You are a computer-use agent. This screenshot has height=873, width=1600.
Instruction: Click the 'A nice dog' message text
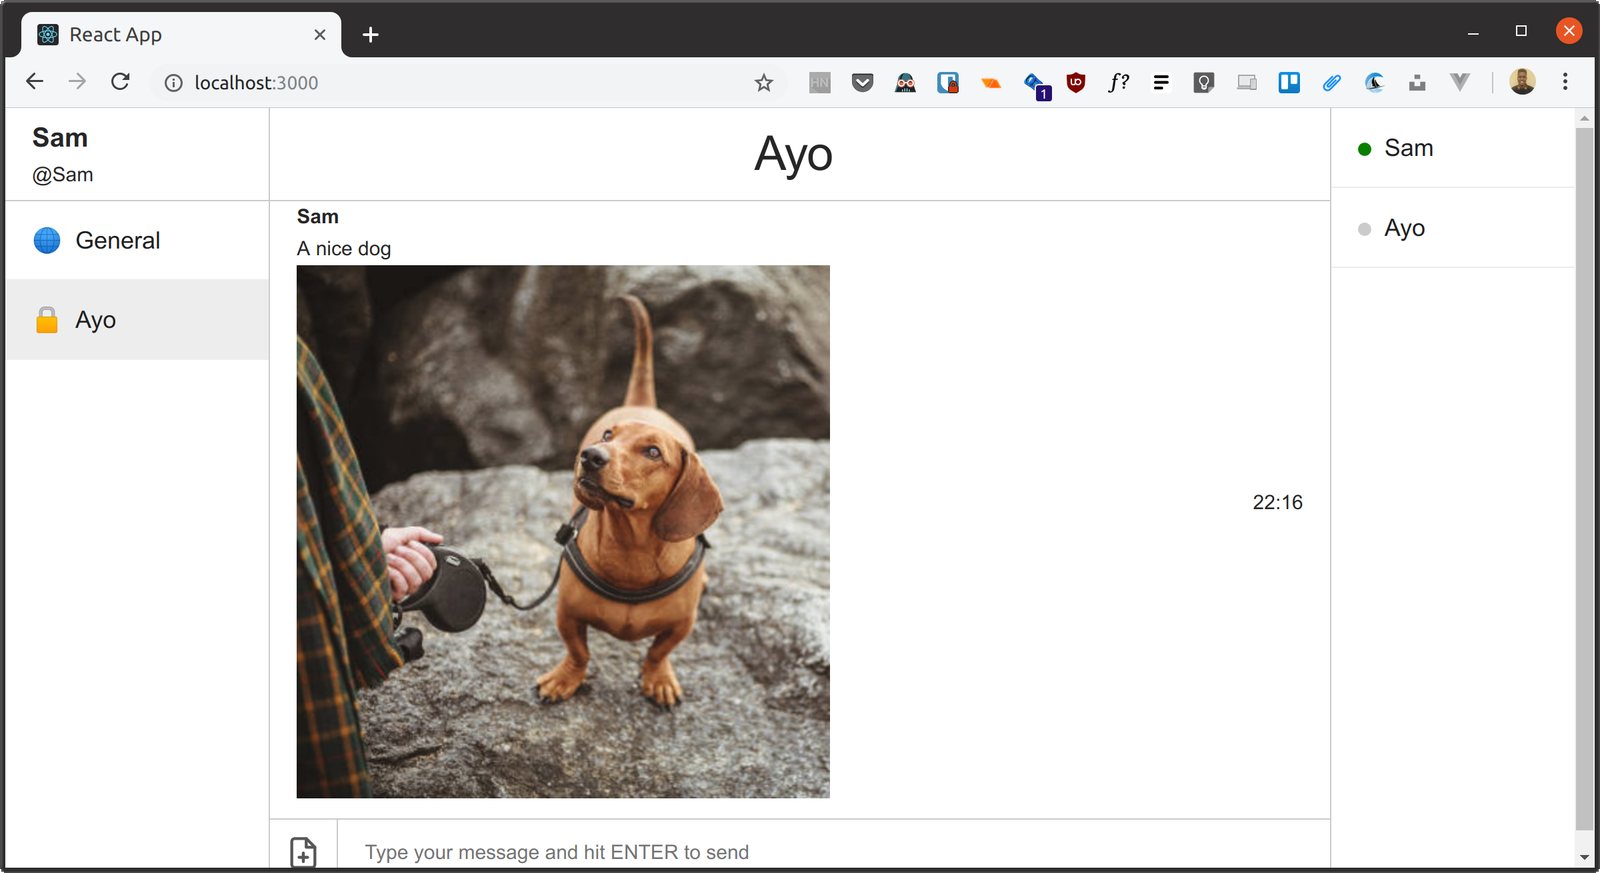(344, 249)
